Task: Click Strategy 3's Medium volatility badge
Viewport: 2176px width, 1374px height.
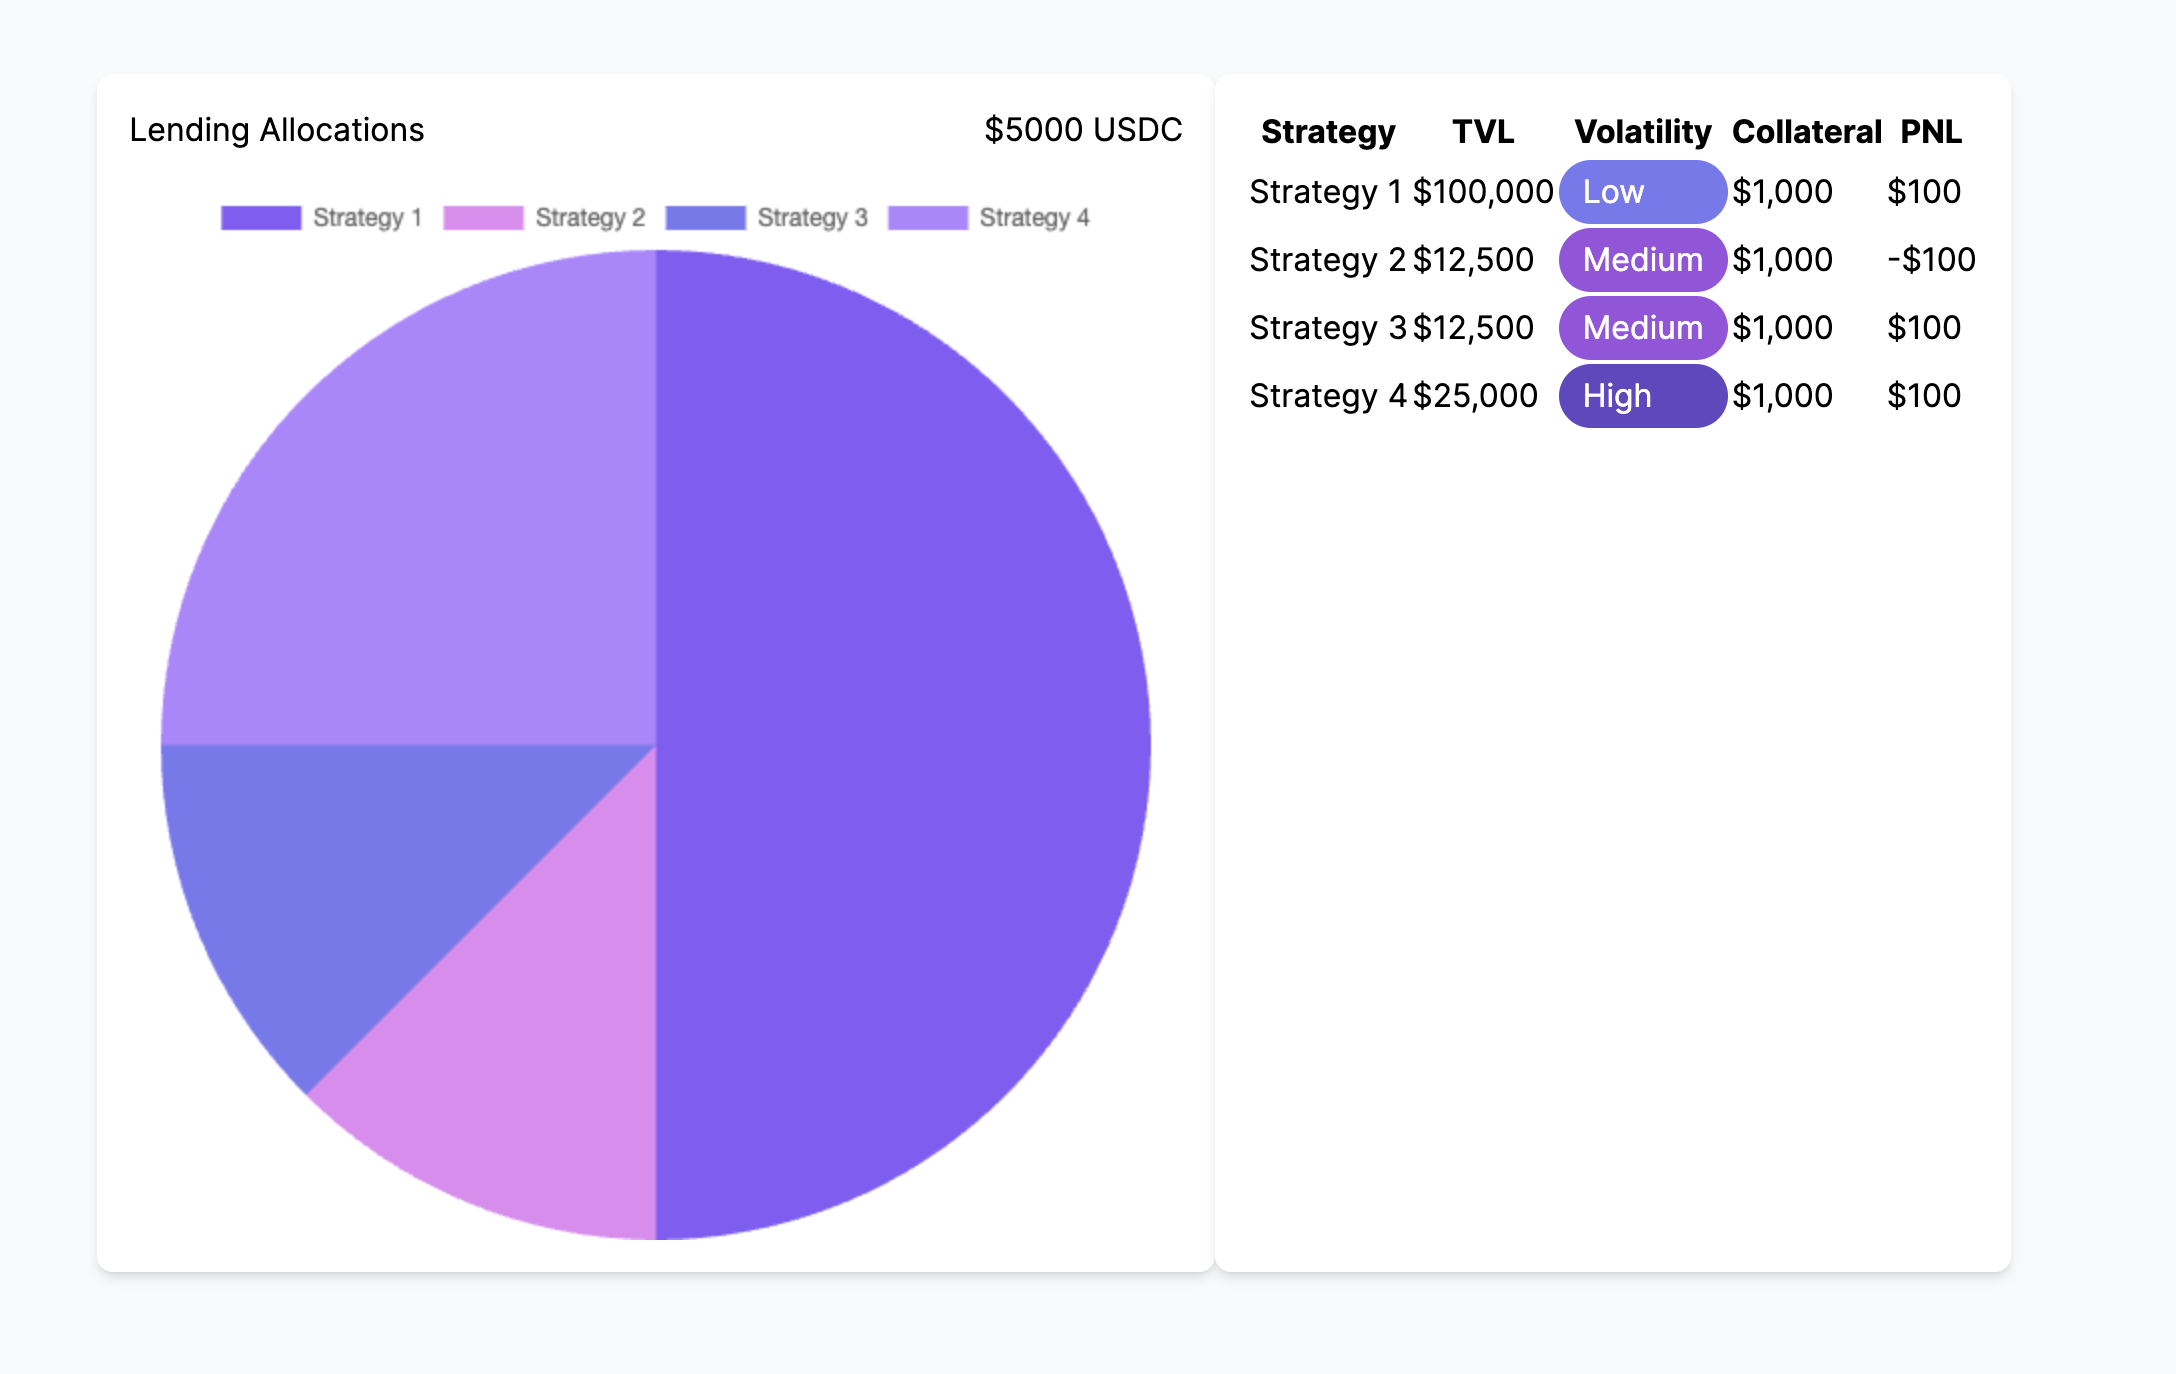Action: 1642,328
